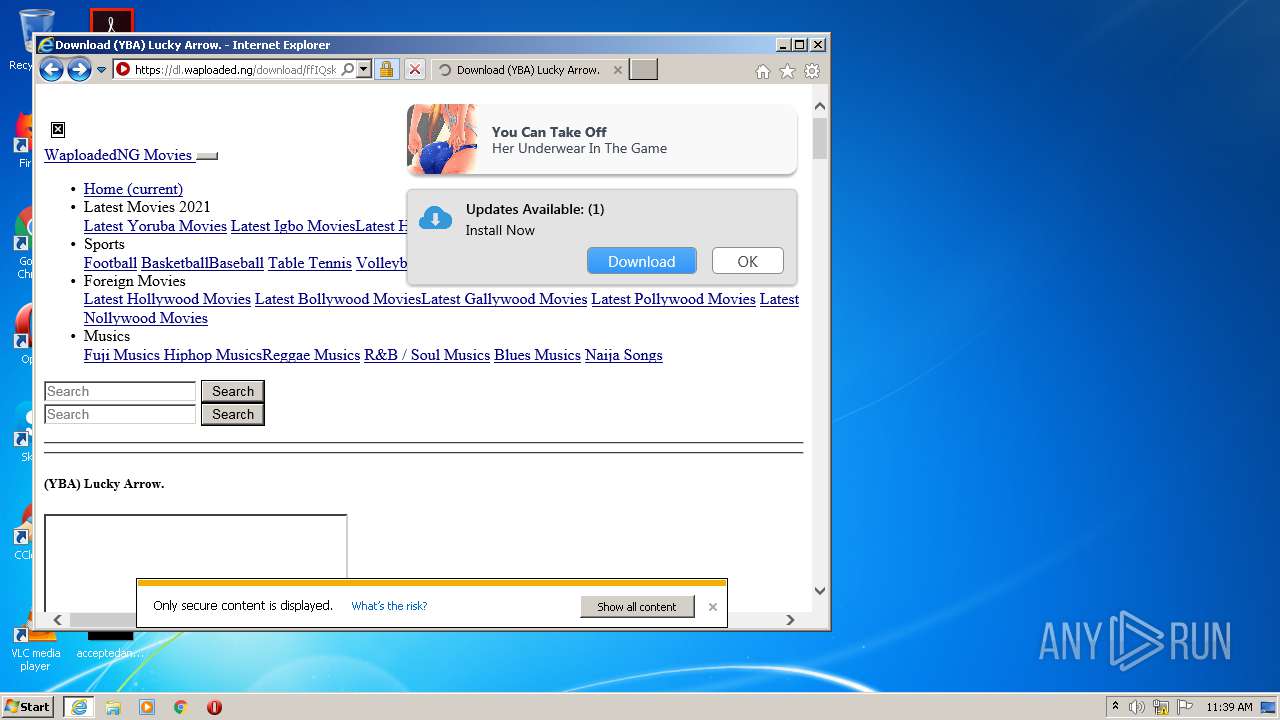Click the blue Download button in popup
Screen dimensions: 1280x720
(641, 261)
